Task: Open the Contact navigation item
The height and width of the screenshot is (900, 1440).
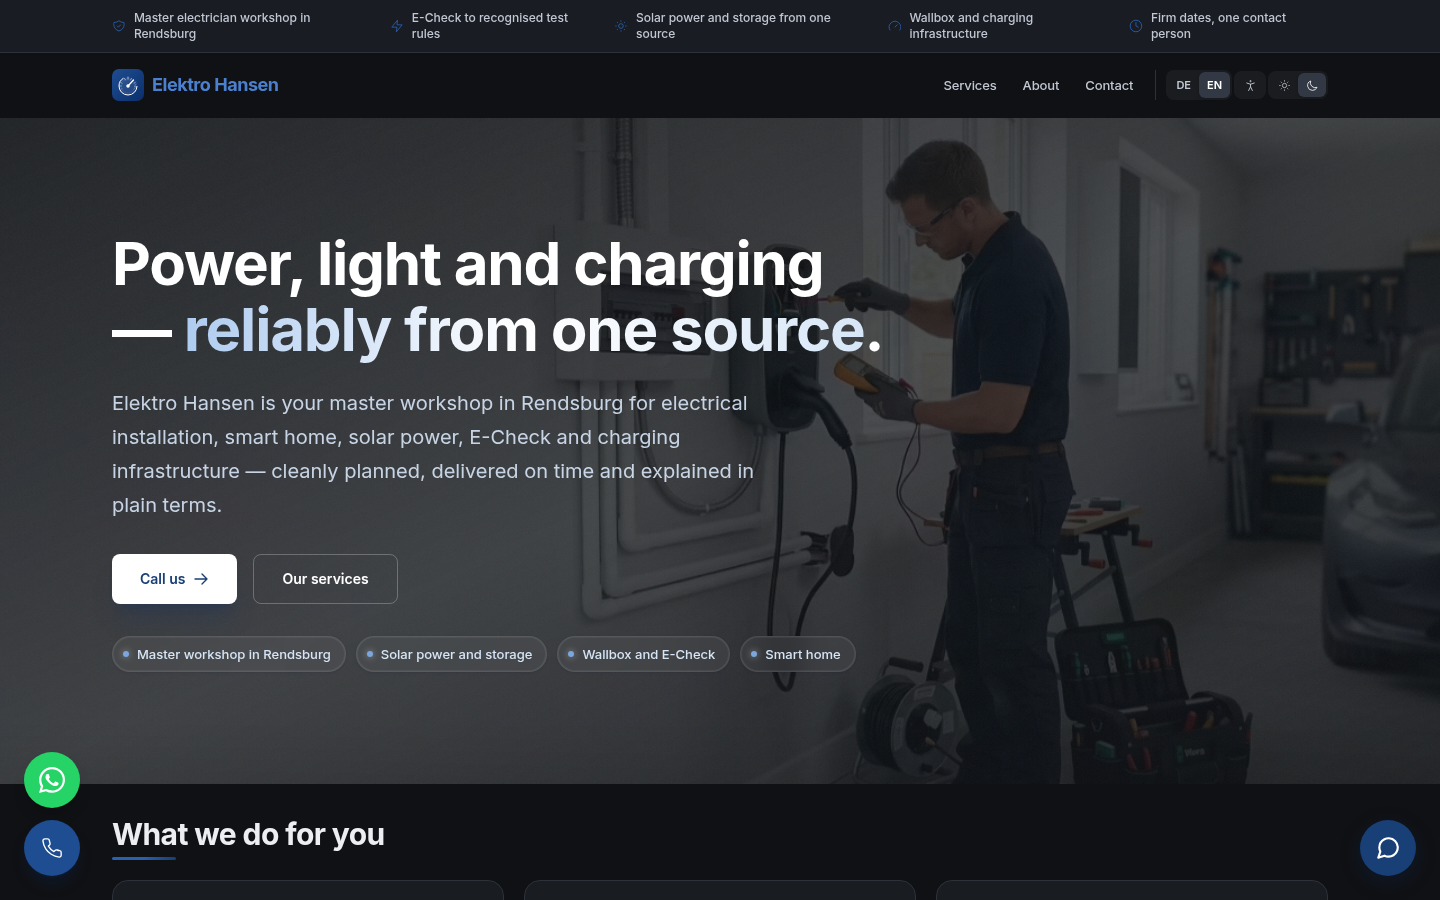Action: 1109,85
